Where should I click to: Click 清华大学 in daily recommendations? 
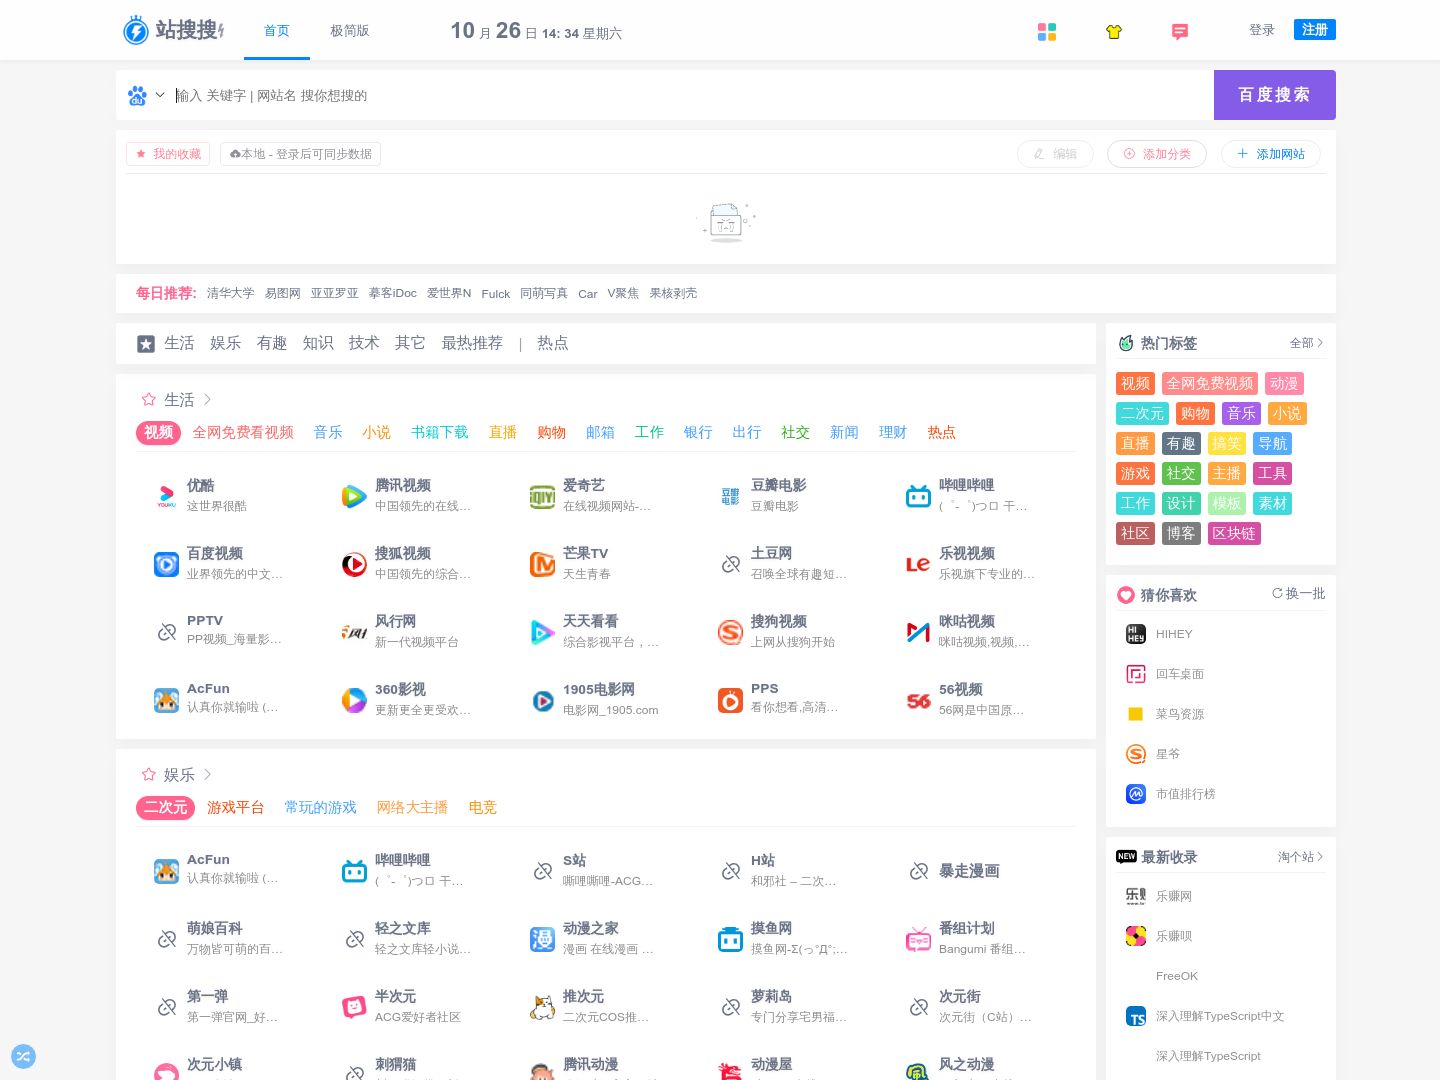(231, 294)
